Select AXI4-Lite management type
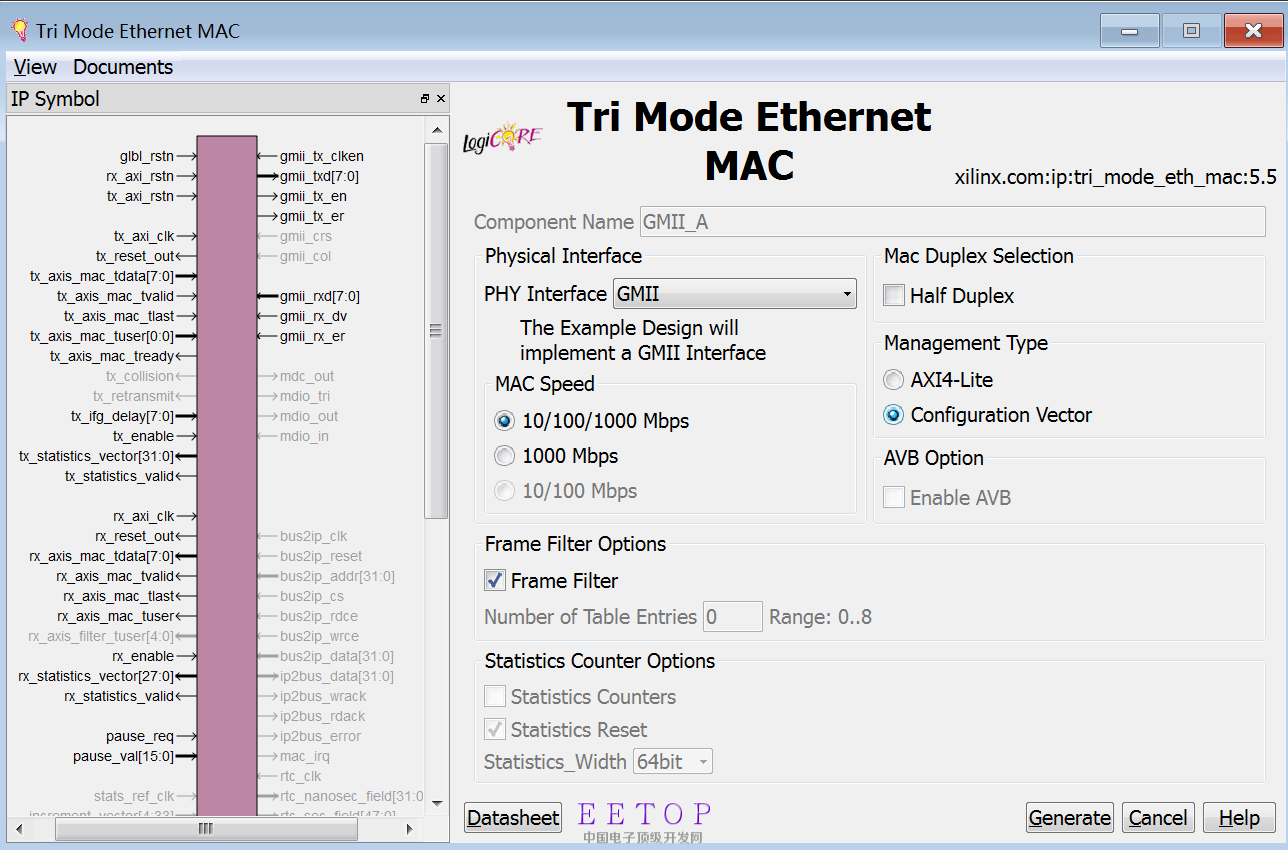Viewport: 1288px width, 850px height. (x=894, y=380)
